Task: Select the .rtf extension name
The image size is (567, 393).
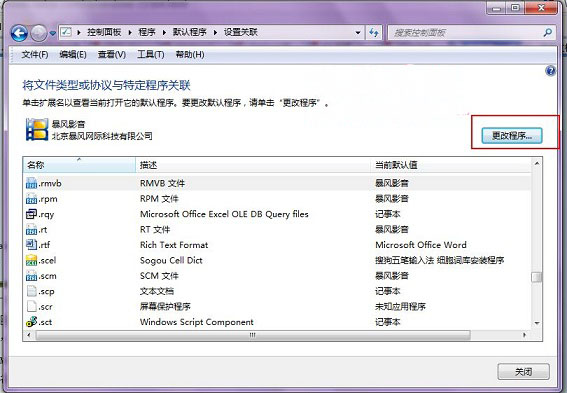Action: point(44,245)
